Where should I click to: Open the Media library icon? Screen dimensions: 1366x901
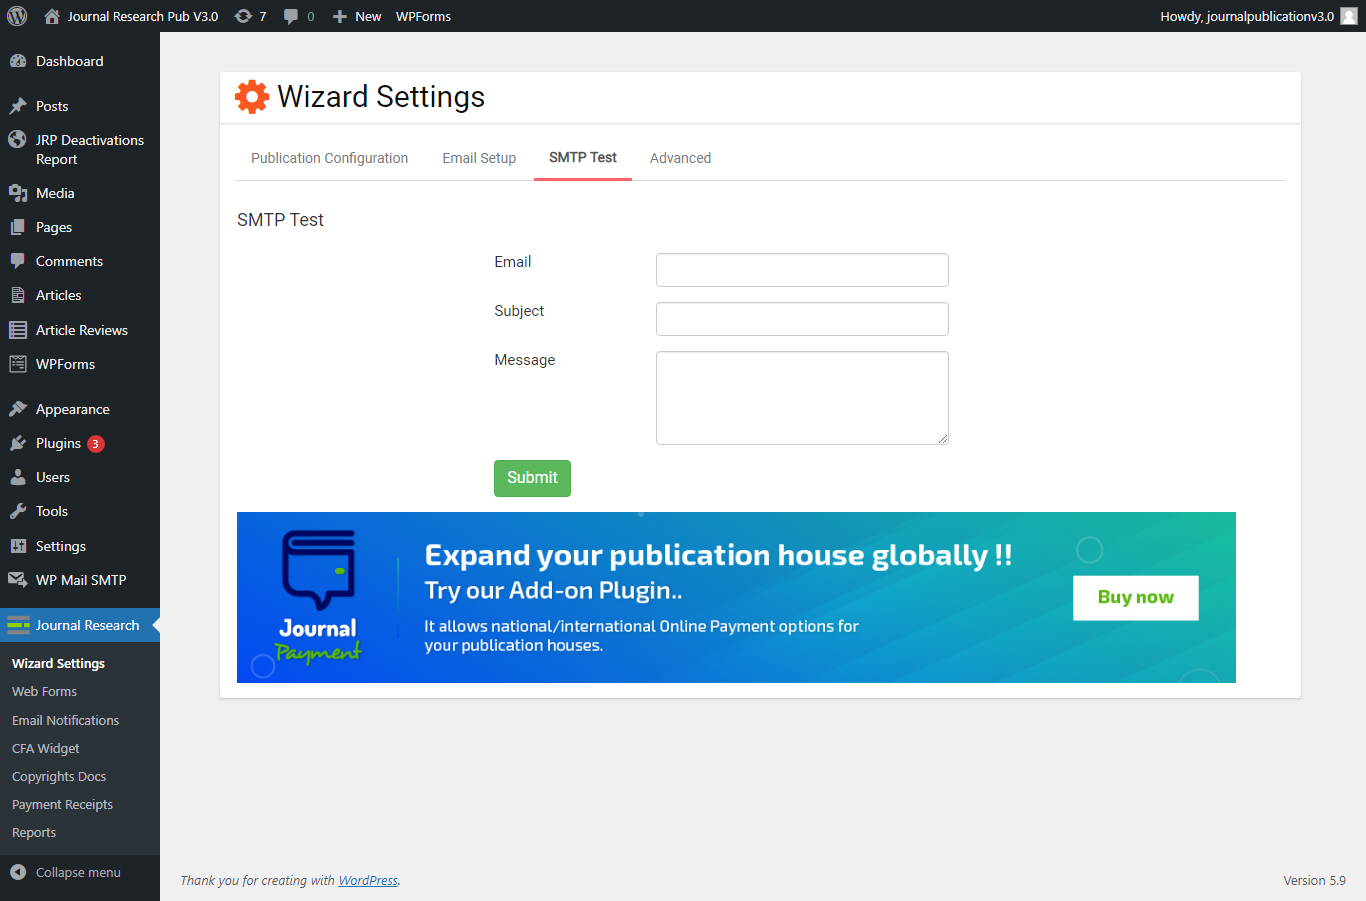click(x=18, y=193)
